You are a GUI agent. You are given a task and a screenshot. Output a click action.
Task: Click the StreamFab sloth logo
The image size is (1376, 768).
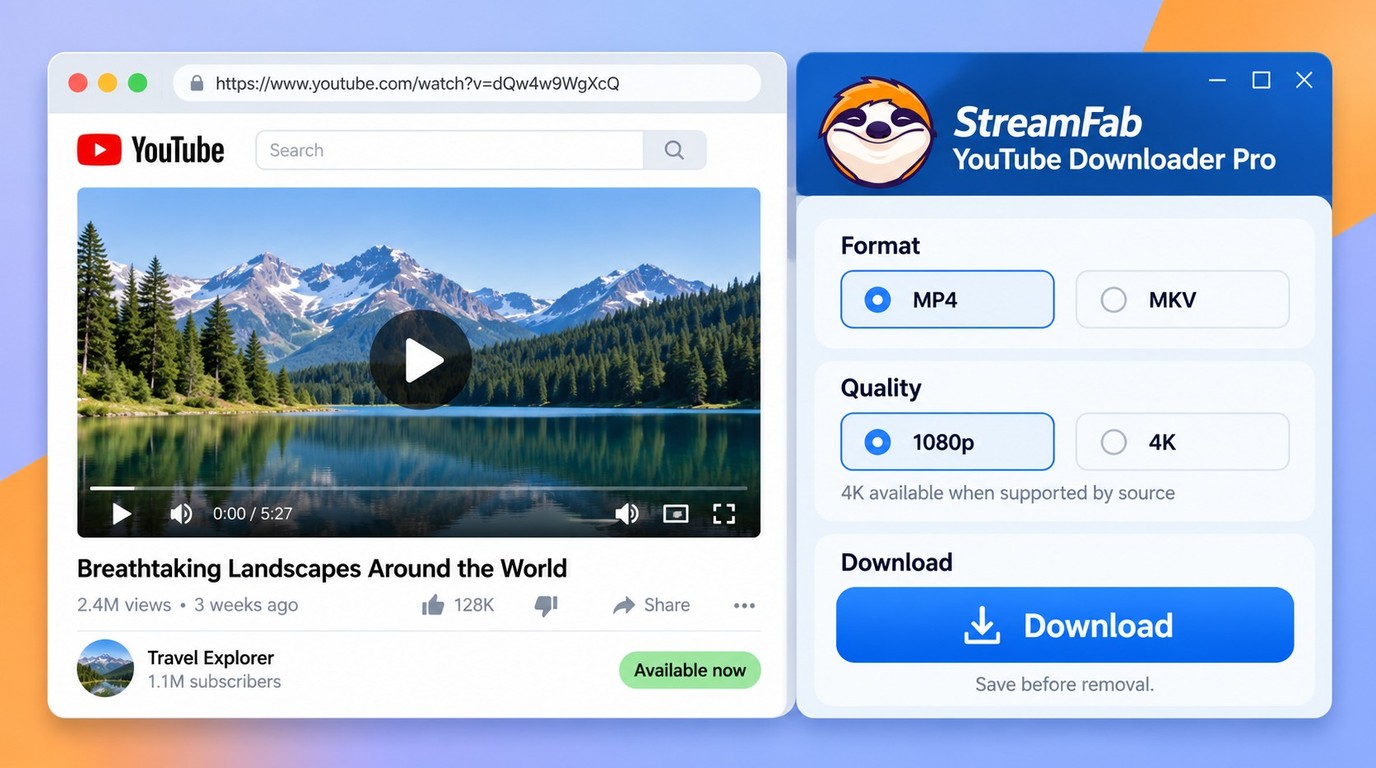(x=877, y=133)
